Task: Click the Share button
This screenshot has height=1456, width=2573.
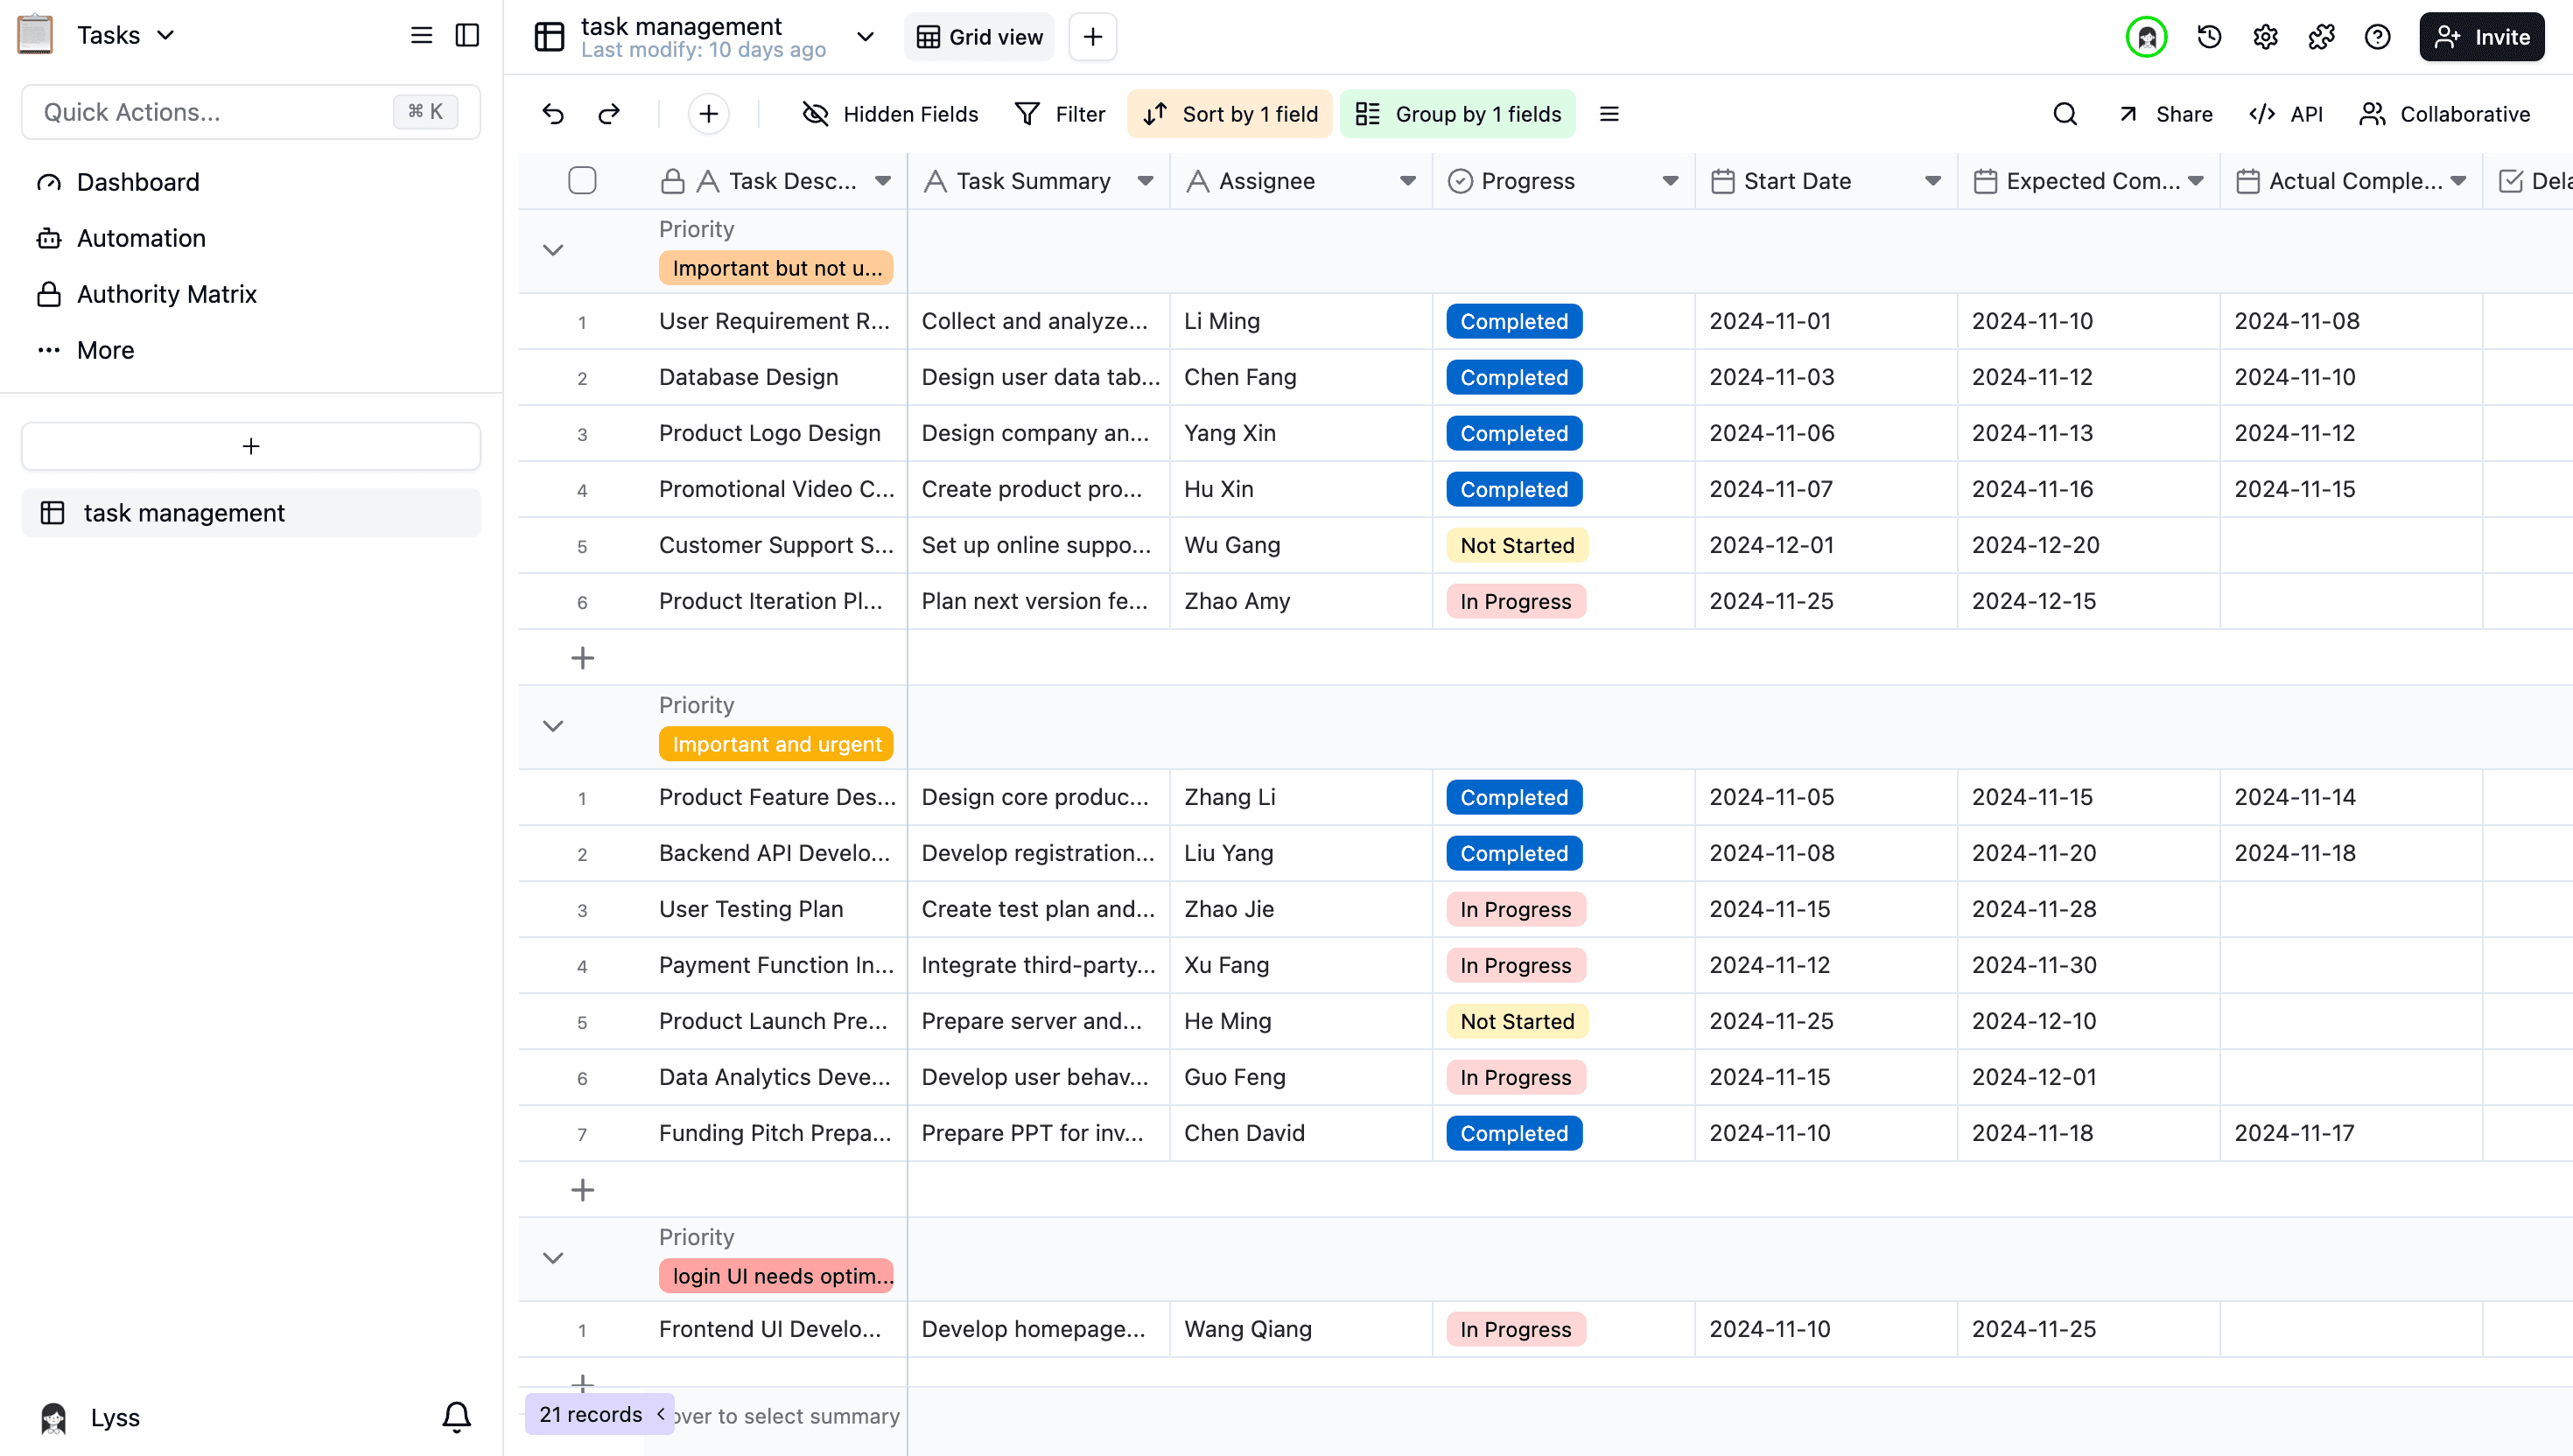Action: [x=2165, y=114]
